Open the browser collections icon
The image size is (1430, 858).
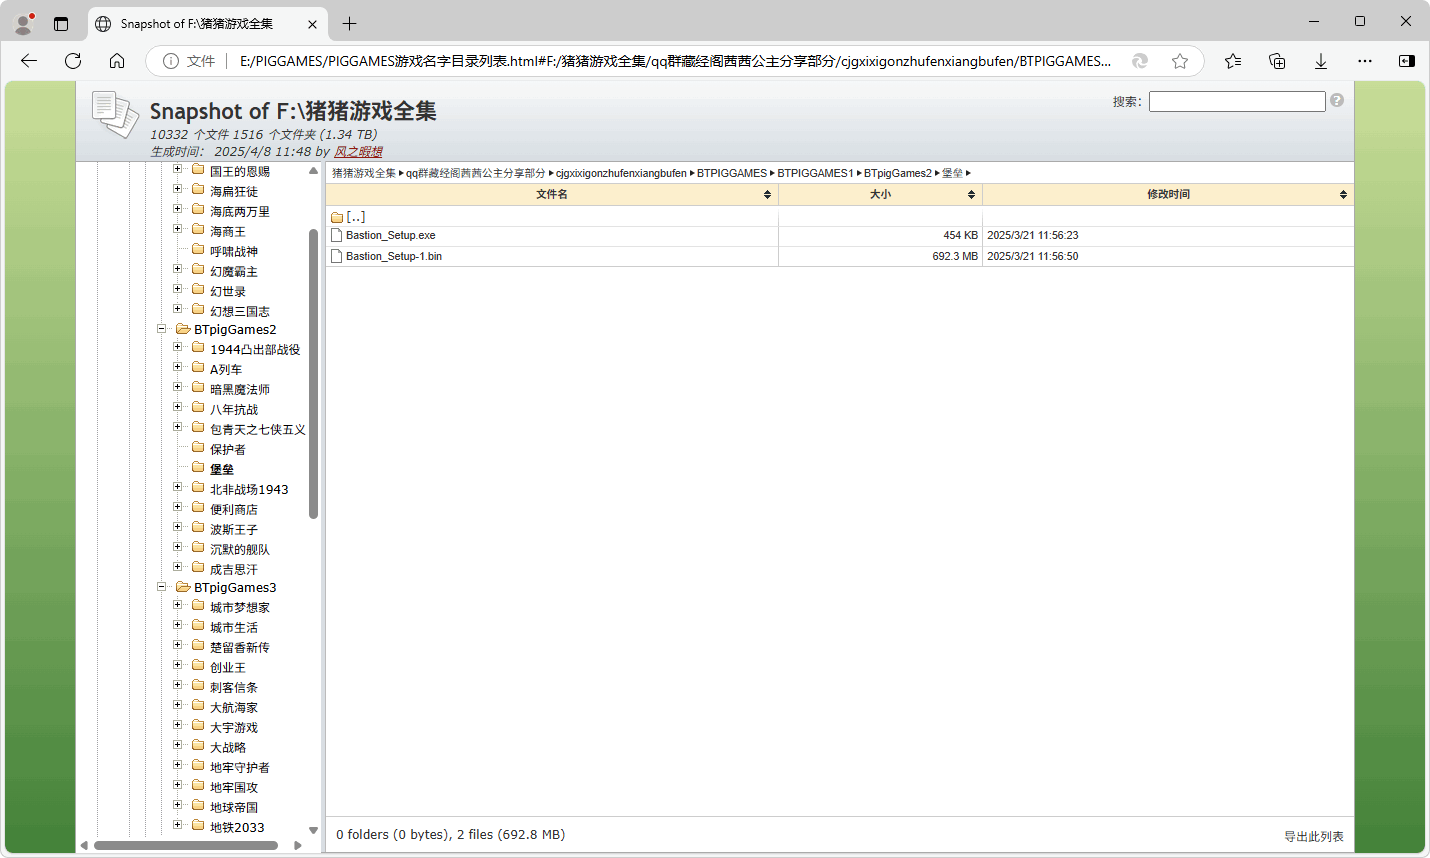(x=1277, y=61)
